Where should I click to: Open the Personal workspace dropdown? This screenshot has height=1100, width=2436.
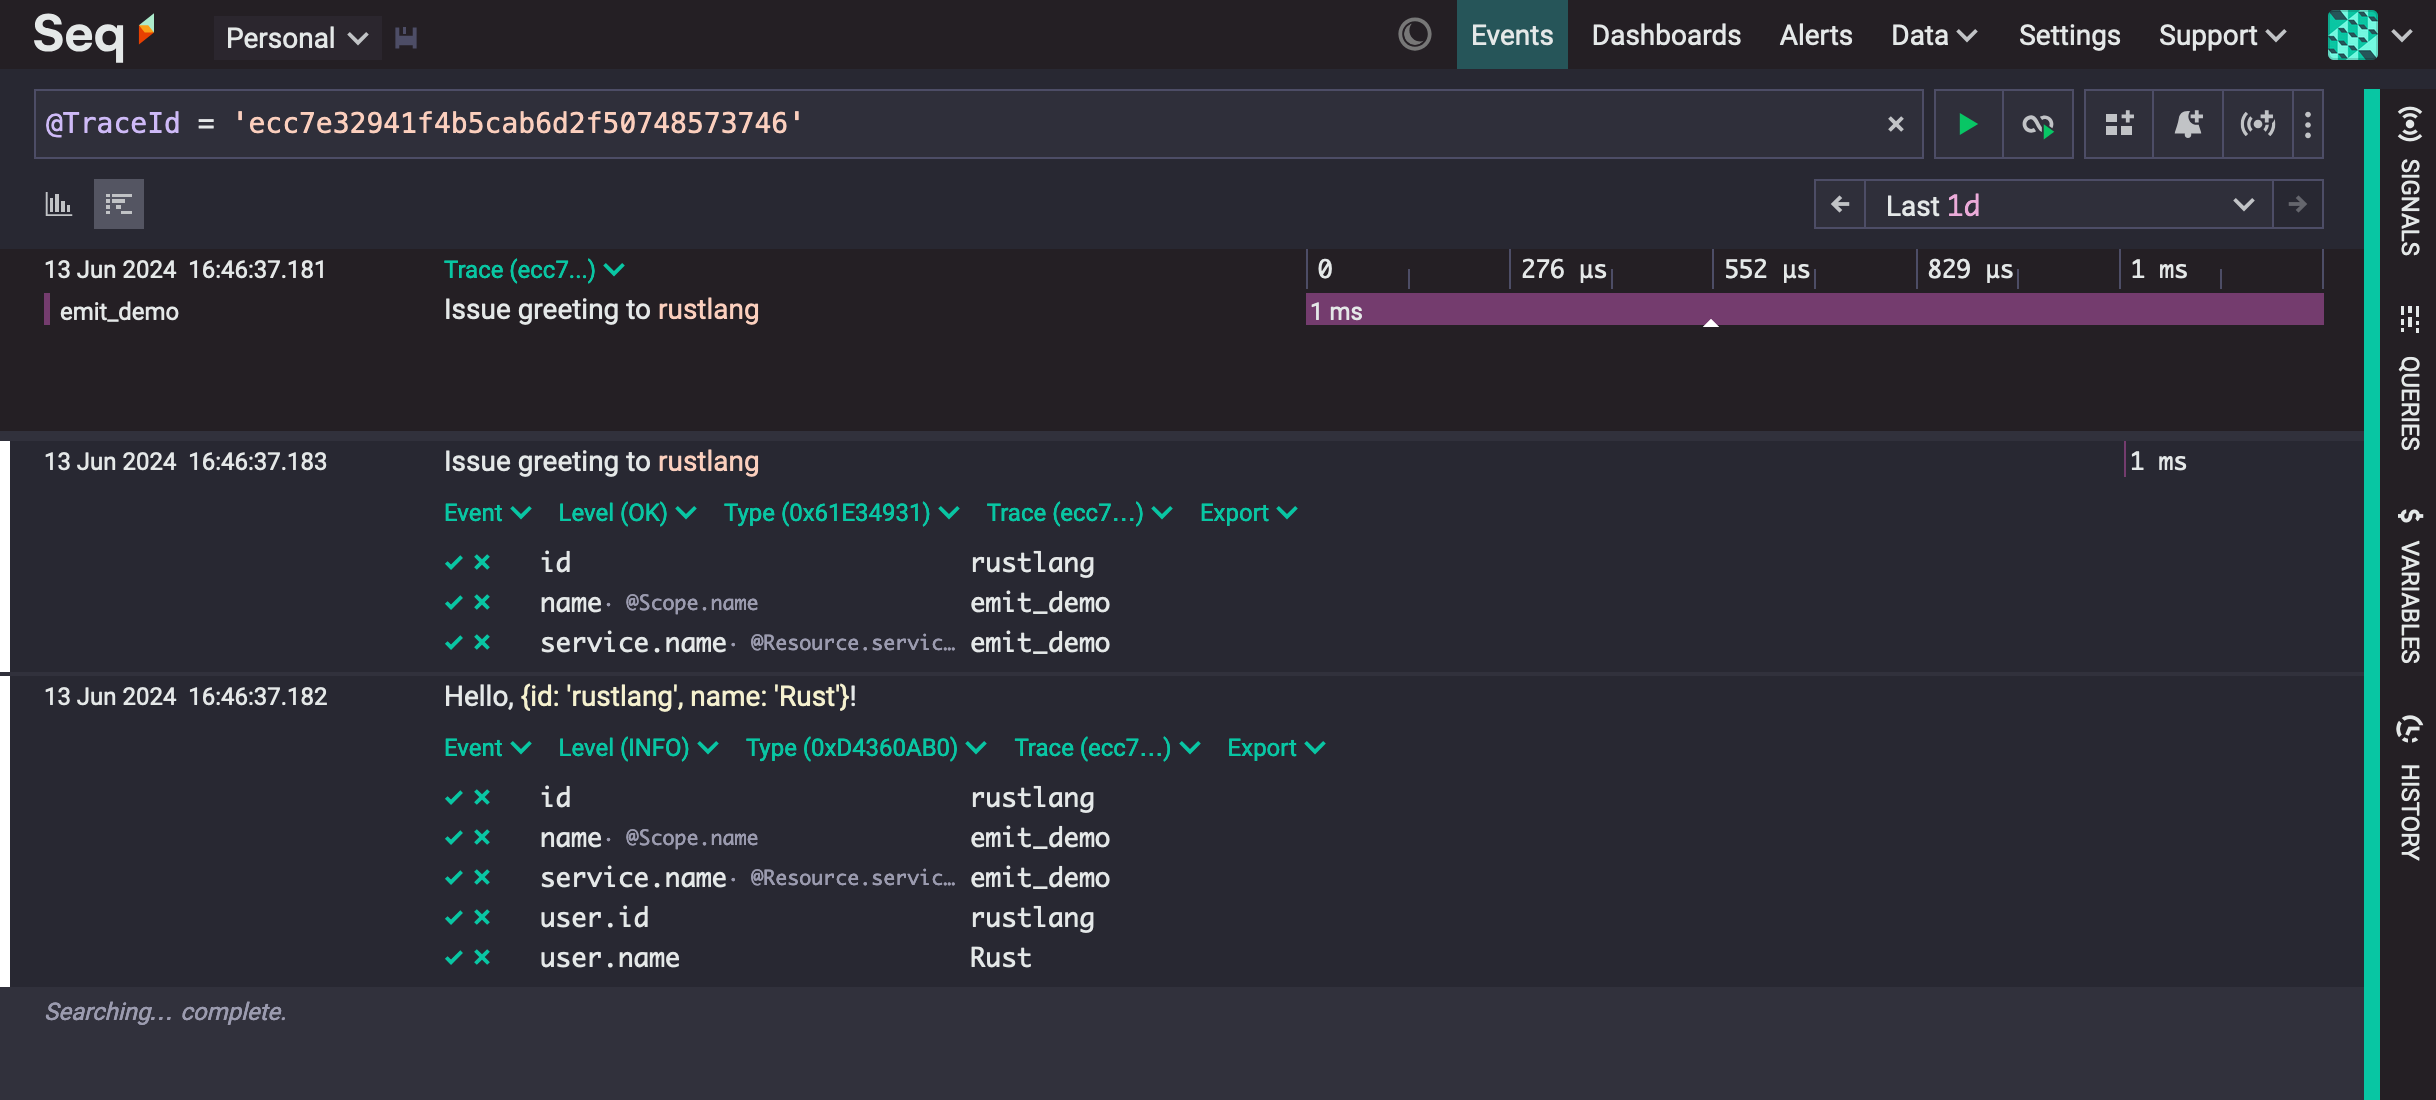(296, 38)
